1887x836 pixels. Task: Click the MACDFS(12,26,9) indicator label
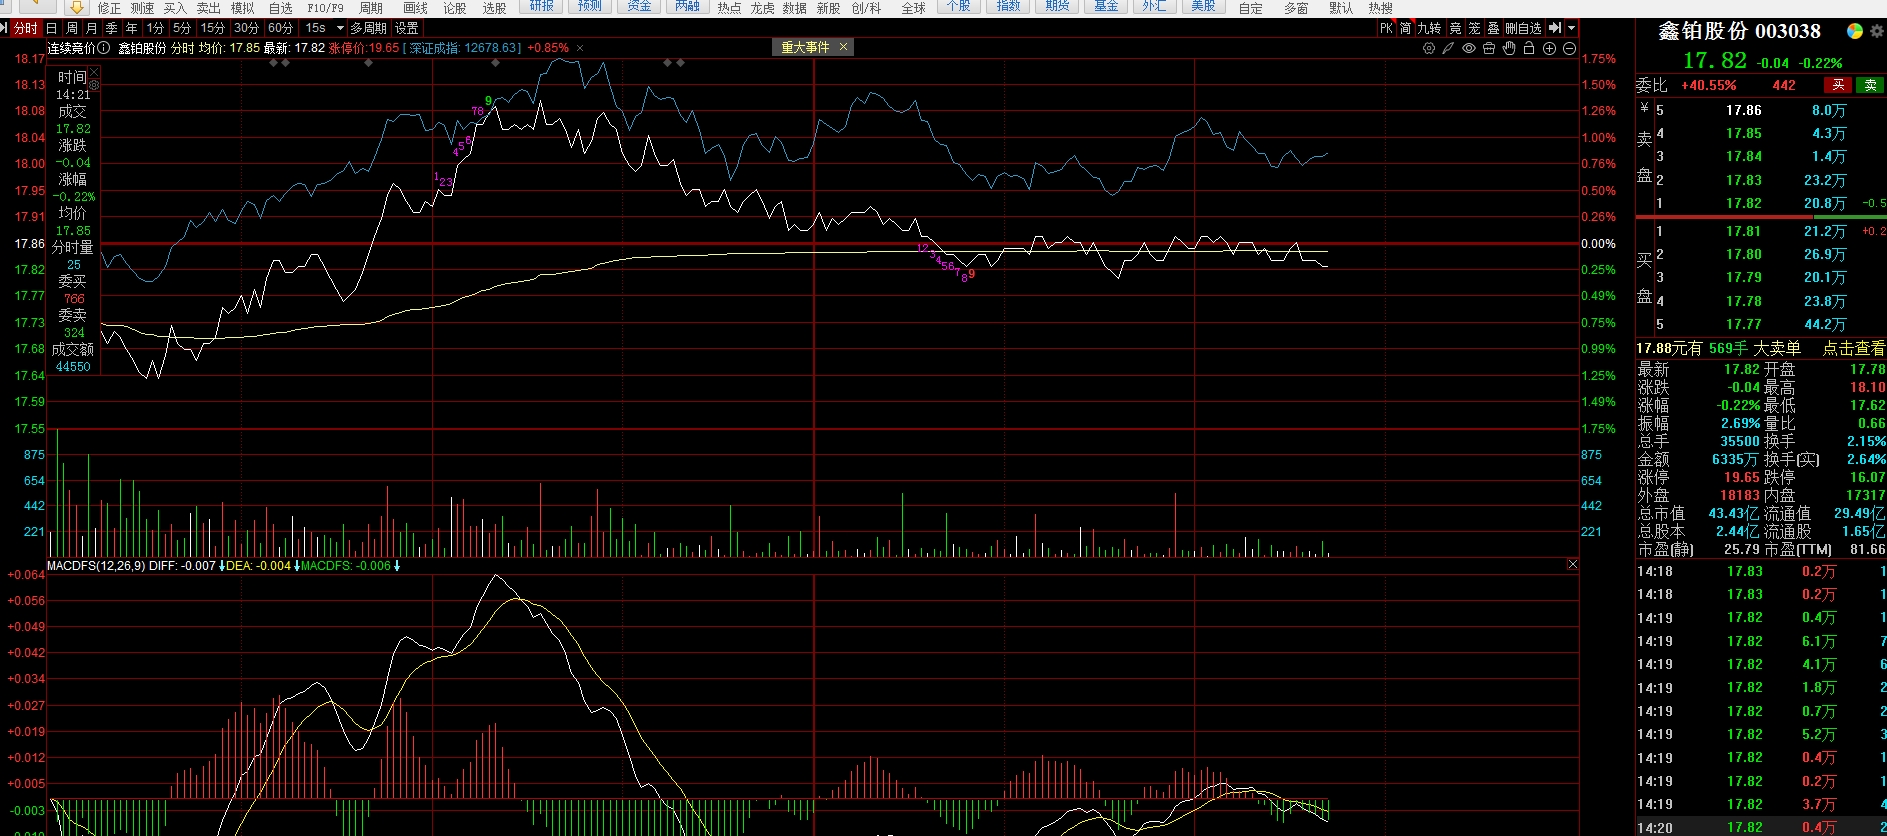[x=96, y=566]
